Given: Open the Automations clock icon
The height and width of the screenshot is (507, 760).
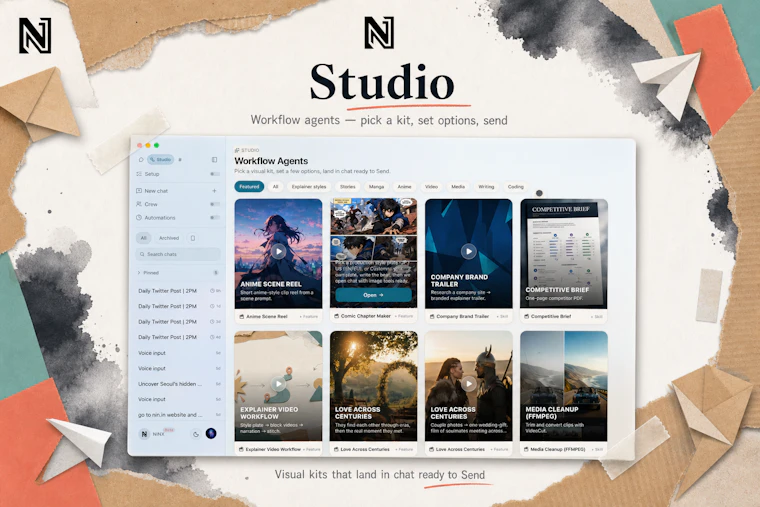Looking at the screenshot, I should click(139, 218).
